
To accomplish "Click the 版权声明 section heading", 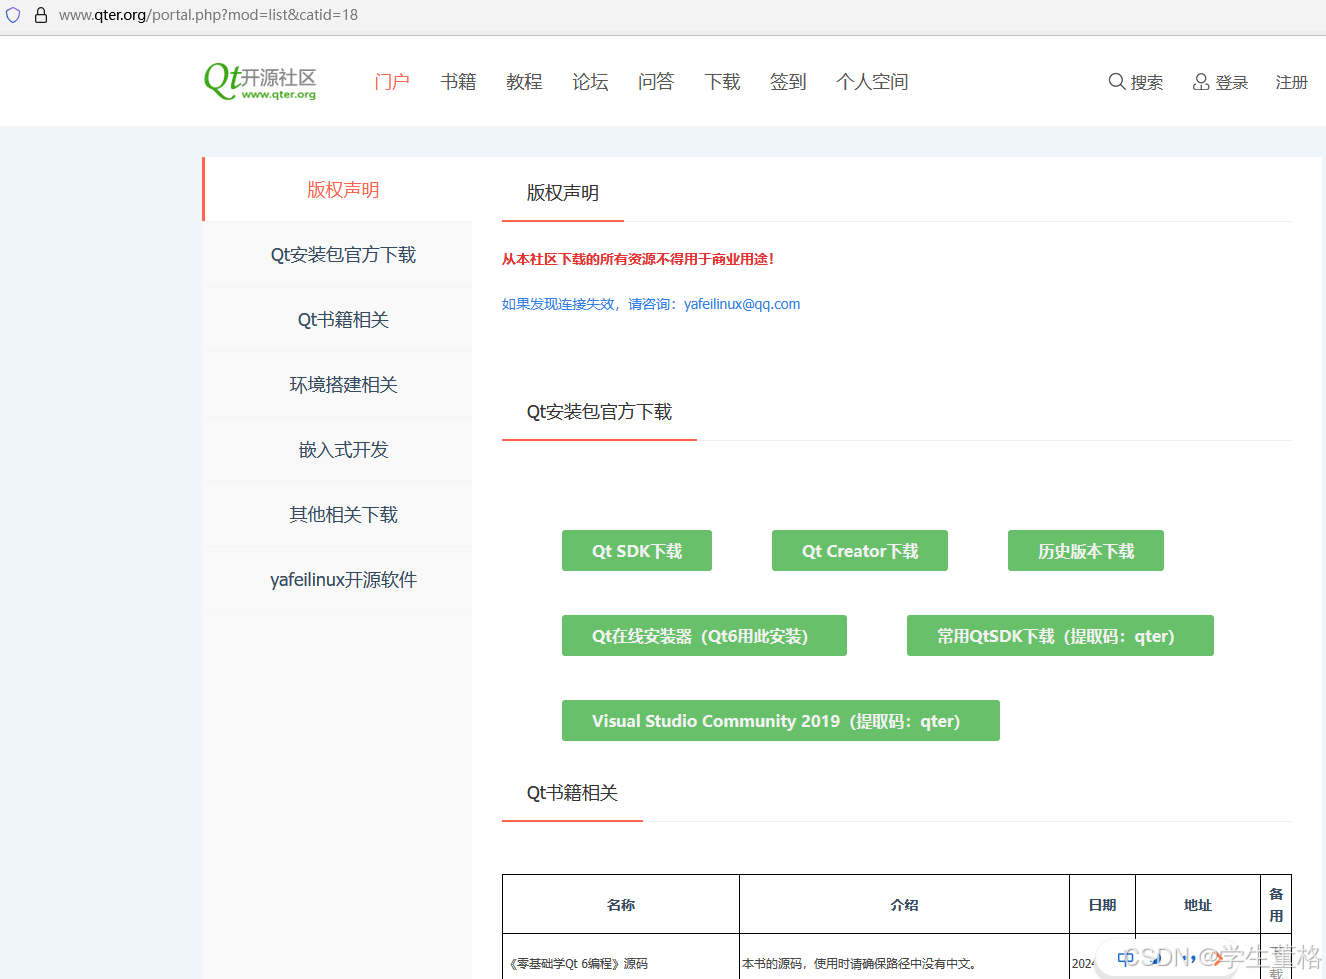I will point(563,193).
